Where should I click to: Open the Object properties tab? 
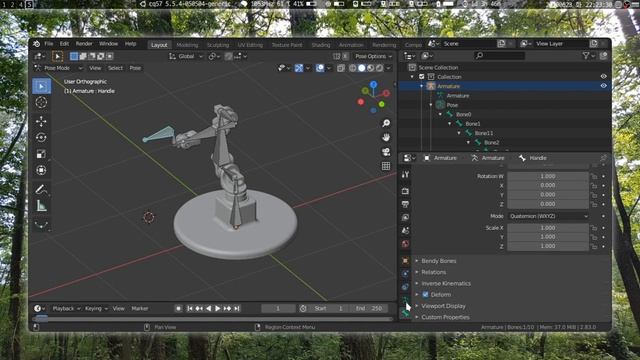405,260
